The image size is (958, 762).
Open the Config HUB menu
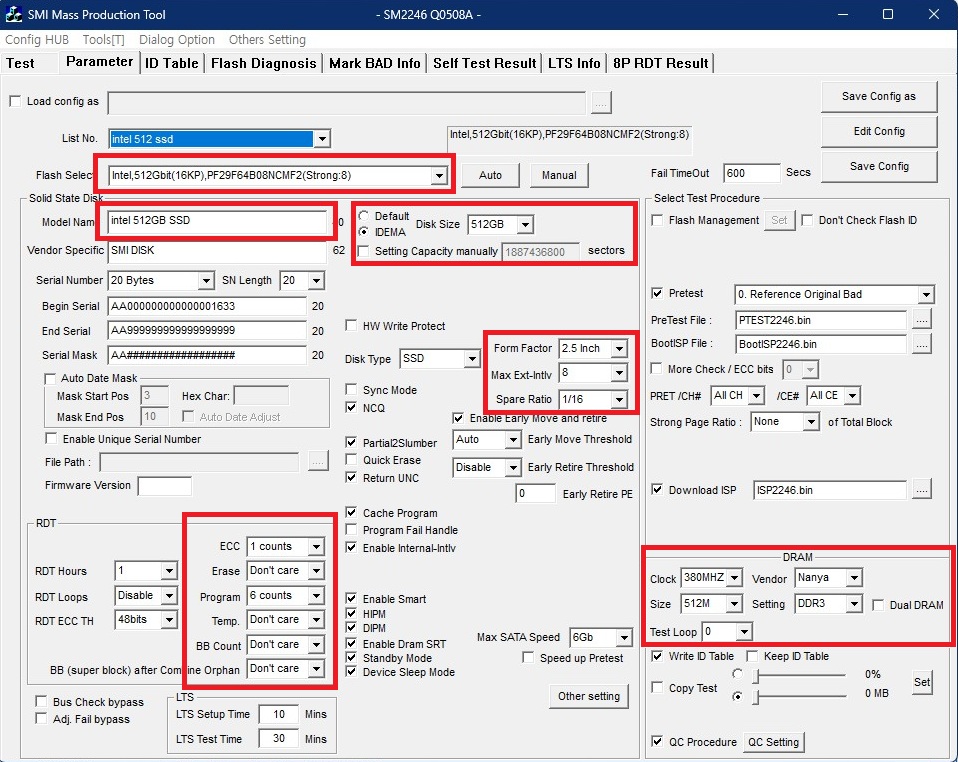37,40
